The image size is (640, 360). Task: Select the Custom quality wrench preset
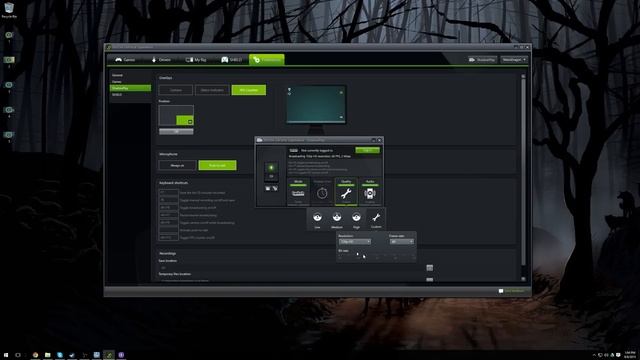(x=376, y=220)
